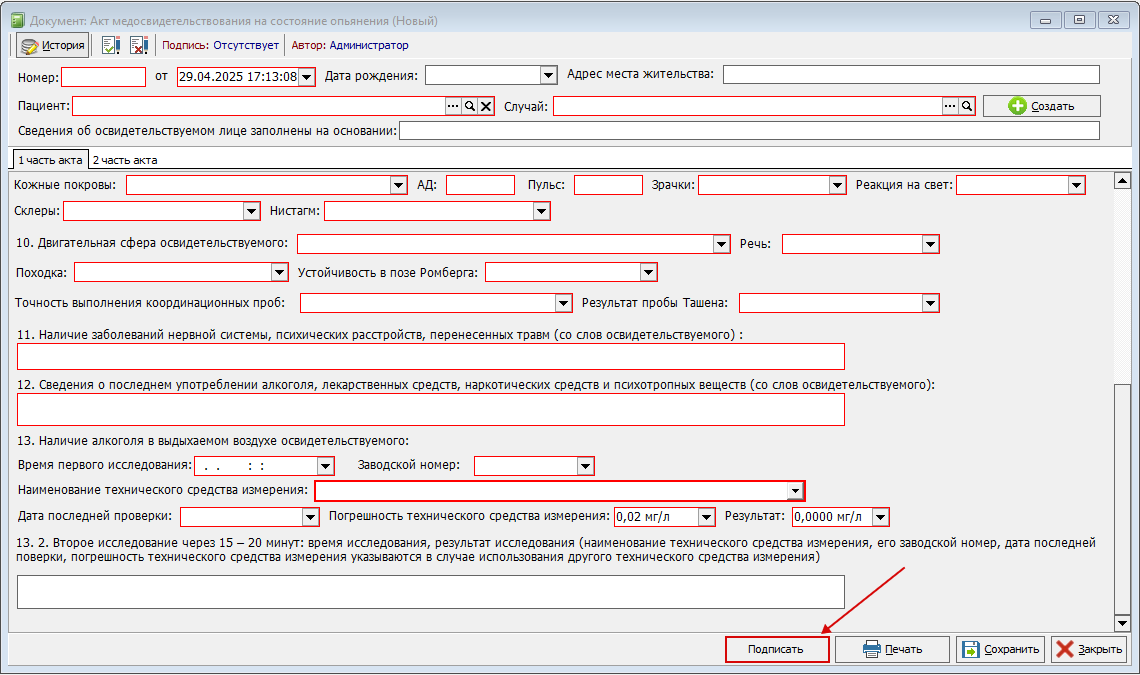Screen dimensions: 1140x675
Task: Click the ellipsis icon in Случай field
Action: pyautogui.click(x=950, y=106)
